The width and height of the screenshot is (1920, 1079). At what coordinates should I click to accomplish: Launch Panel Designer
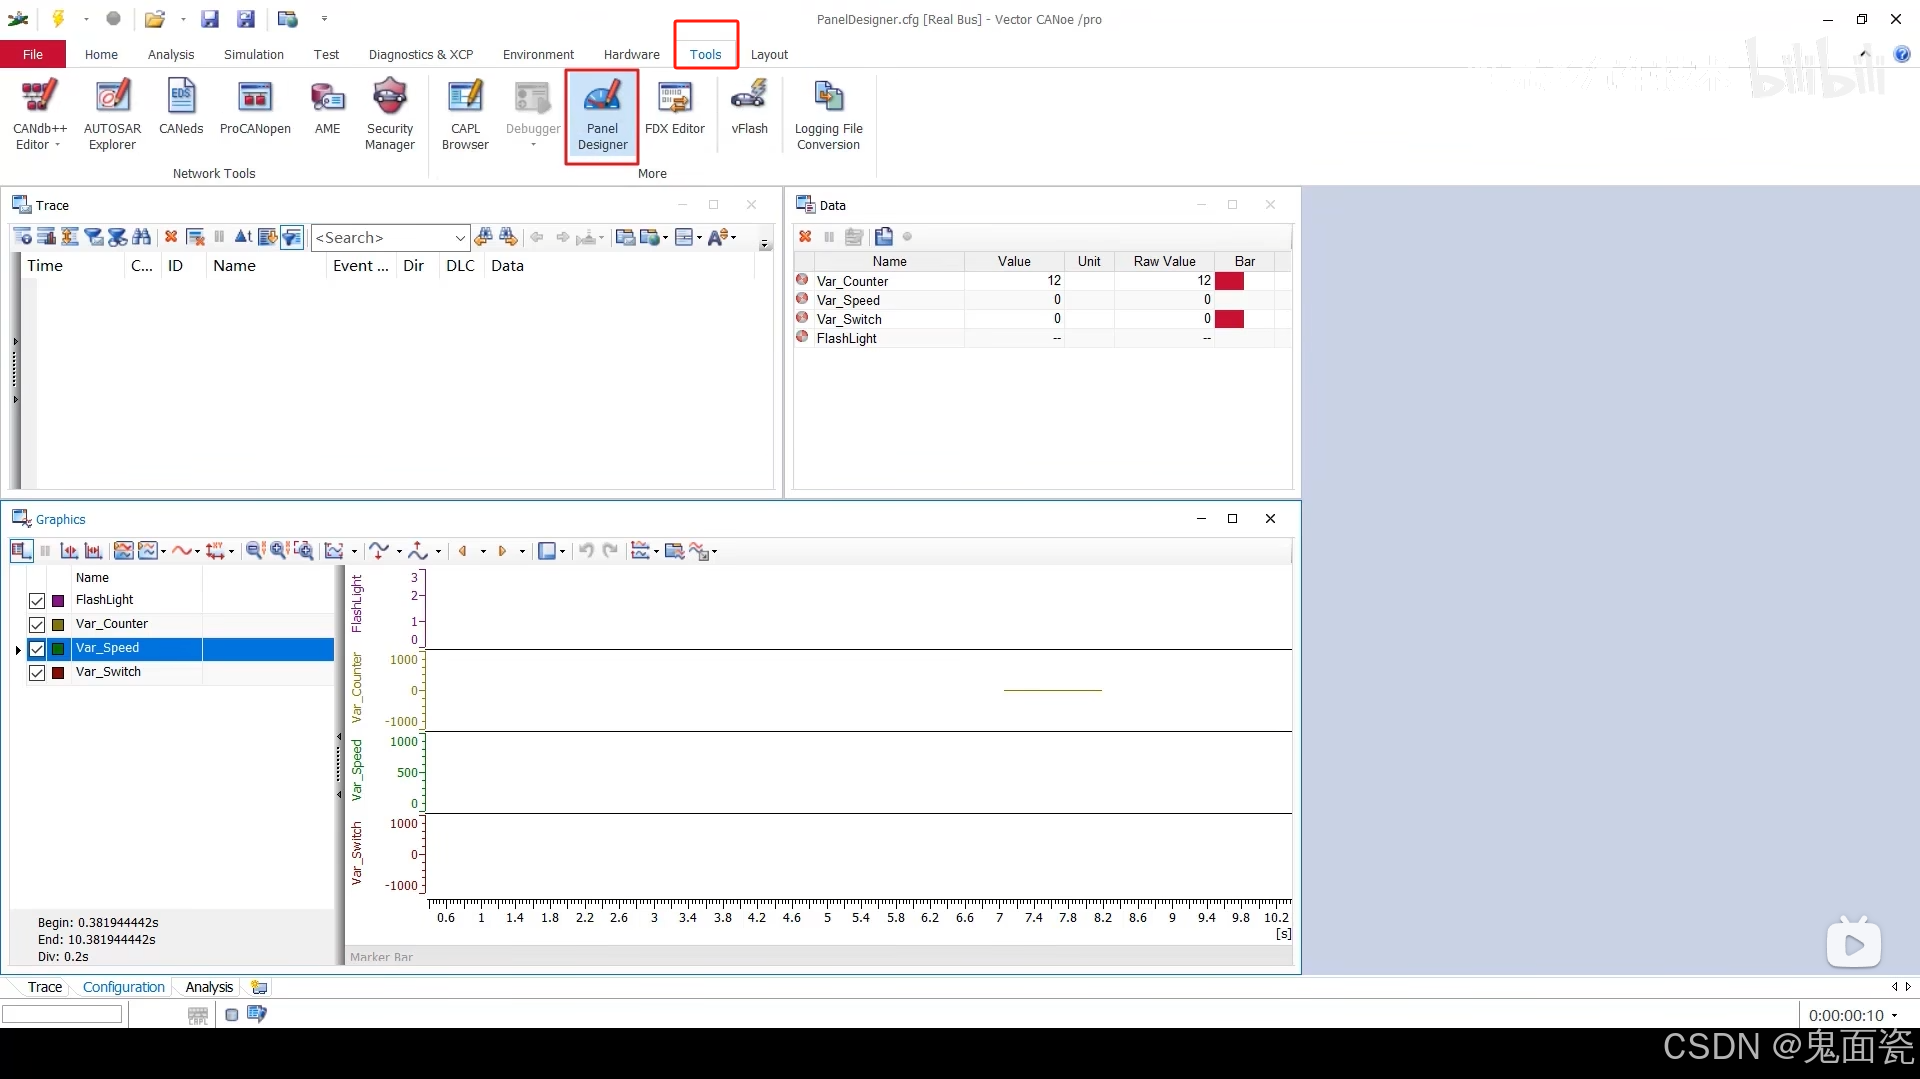click(602, 115)
